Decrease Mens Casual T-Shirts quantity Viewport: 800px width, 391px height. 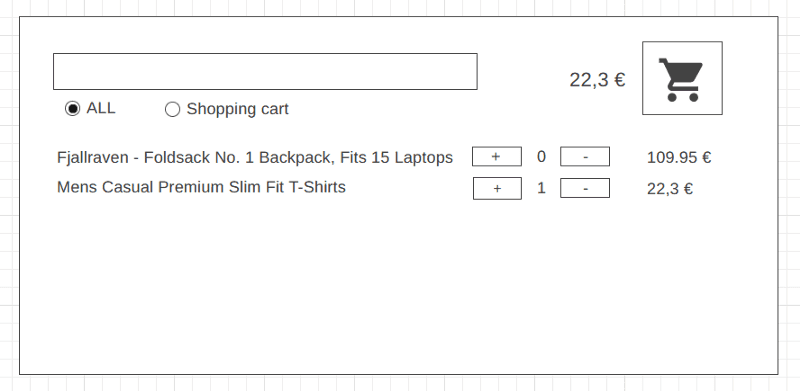pyautogui.click(x=585, y=188)
